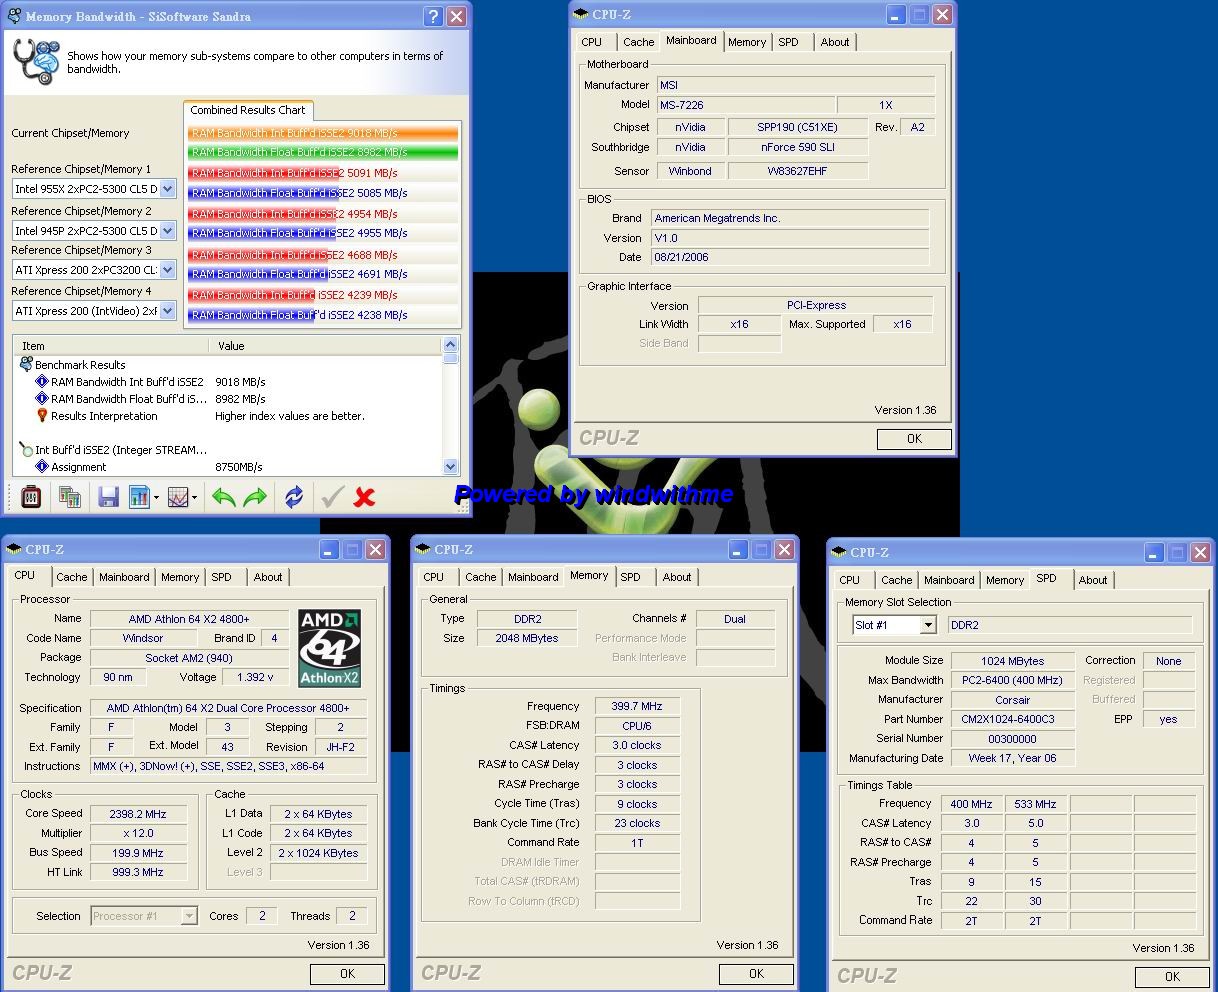This screenshot has height=992, width=1218.
Task: Click OK in CPU-Z CPU window
Action: (x=347, y=973)
